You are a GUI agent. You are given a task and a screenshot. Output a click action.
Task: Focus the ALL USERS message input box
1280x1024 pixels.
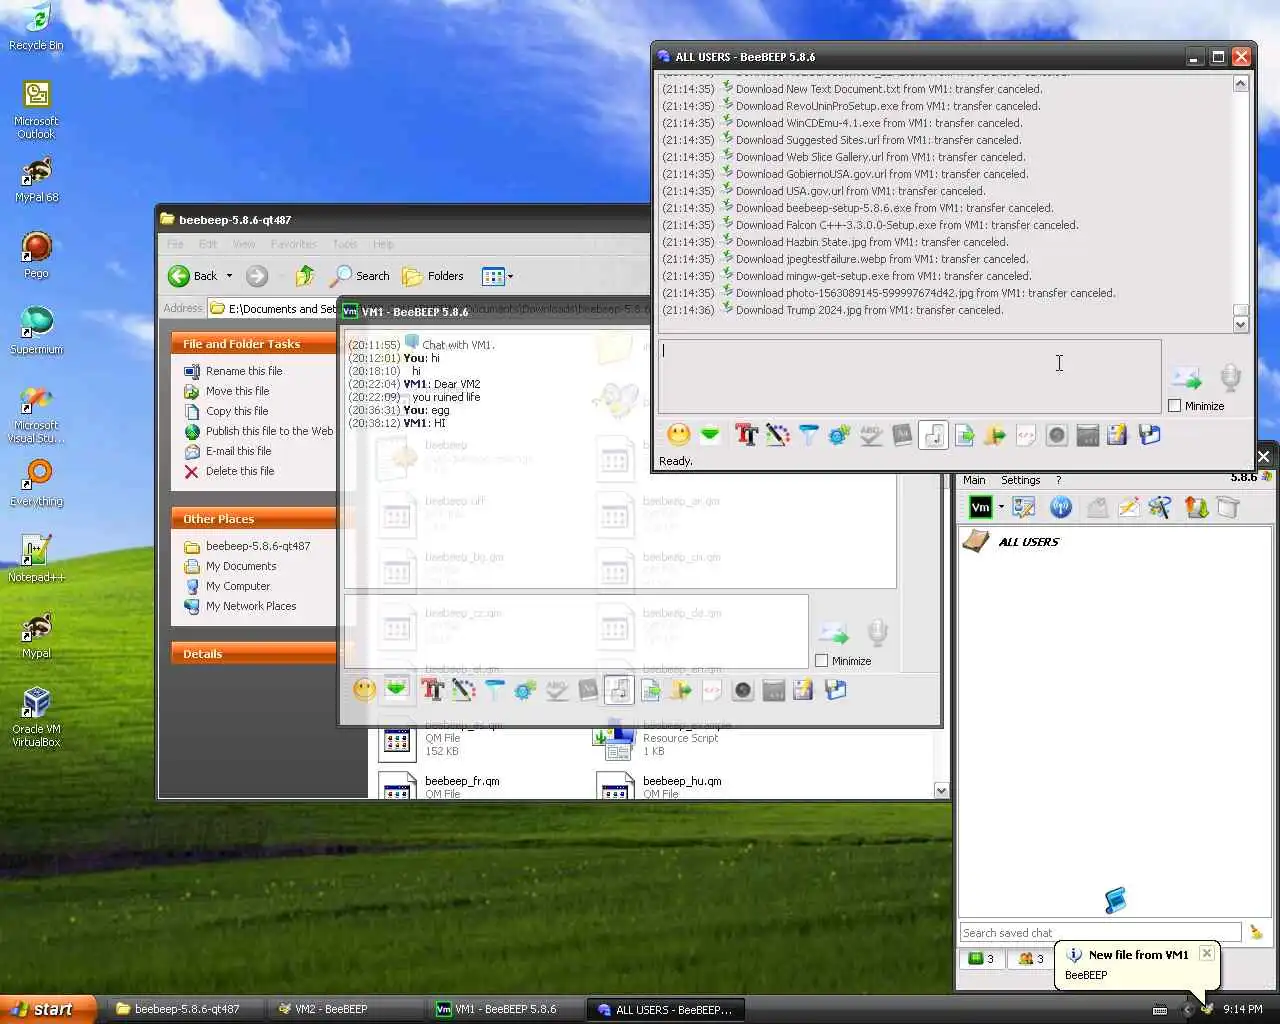[x=909, y=377]
